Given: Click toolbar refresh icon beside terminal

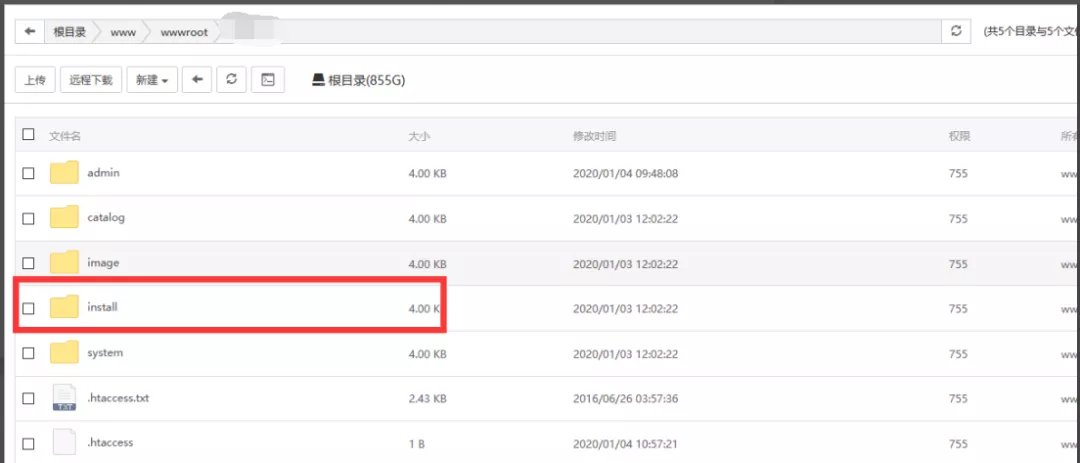Looking at the screenshot, I should click(231, 80).
